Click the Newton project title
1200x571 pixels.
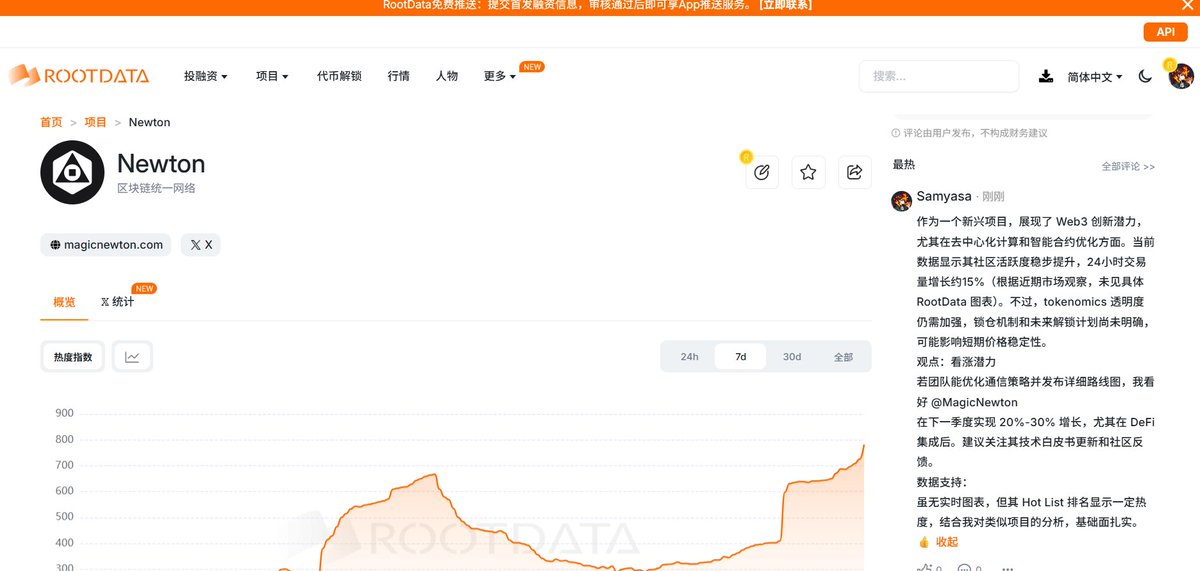coord(161,164)
